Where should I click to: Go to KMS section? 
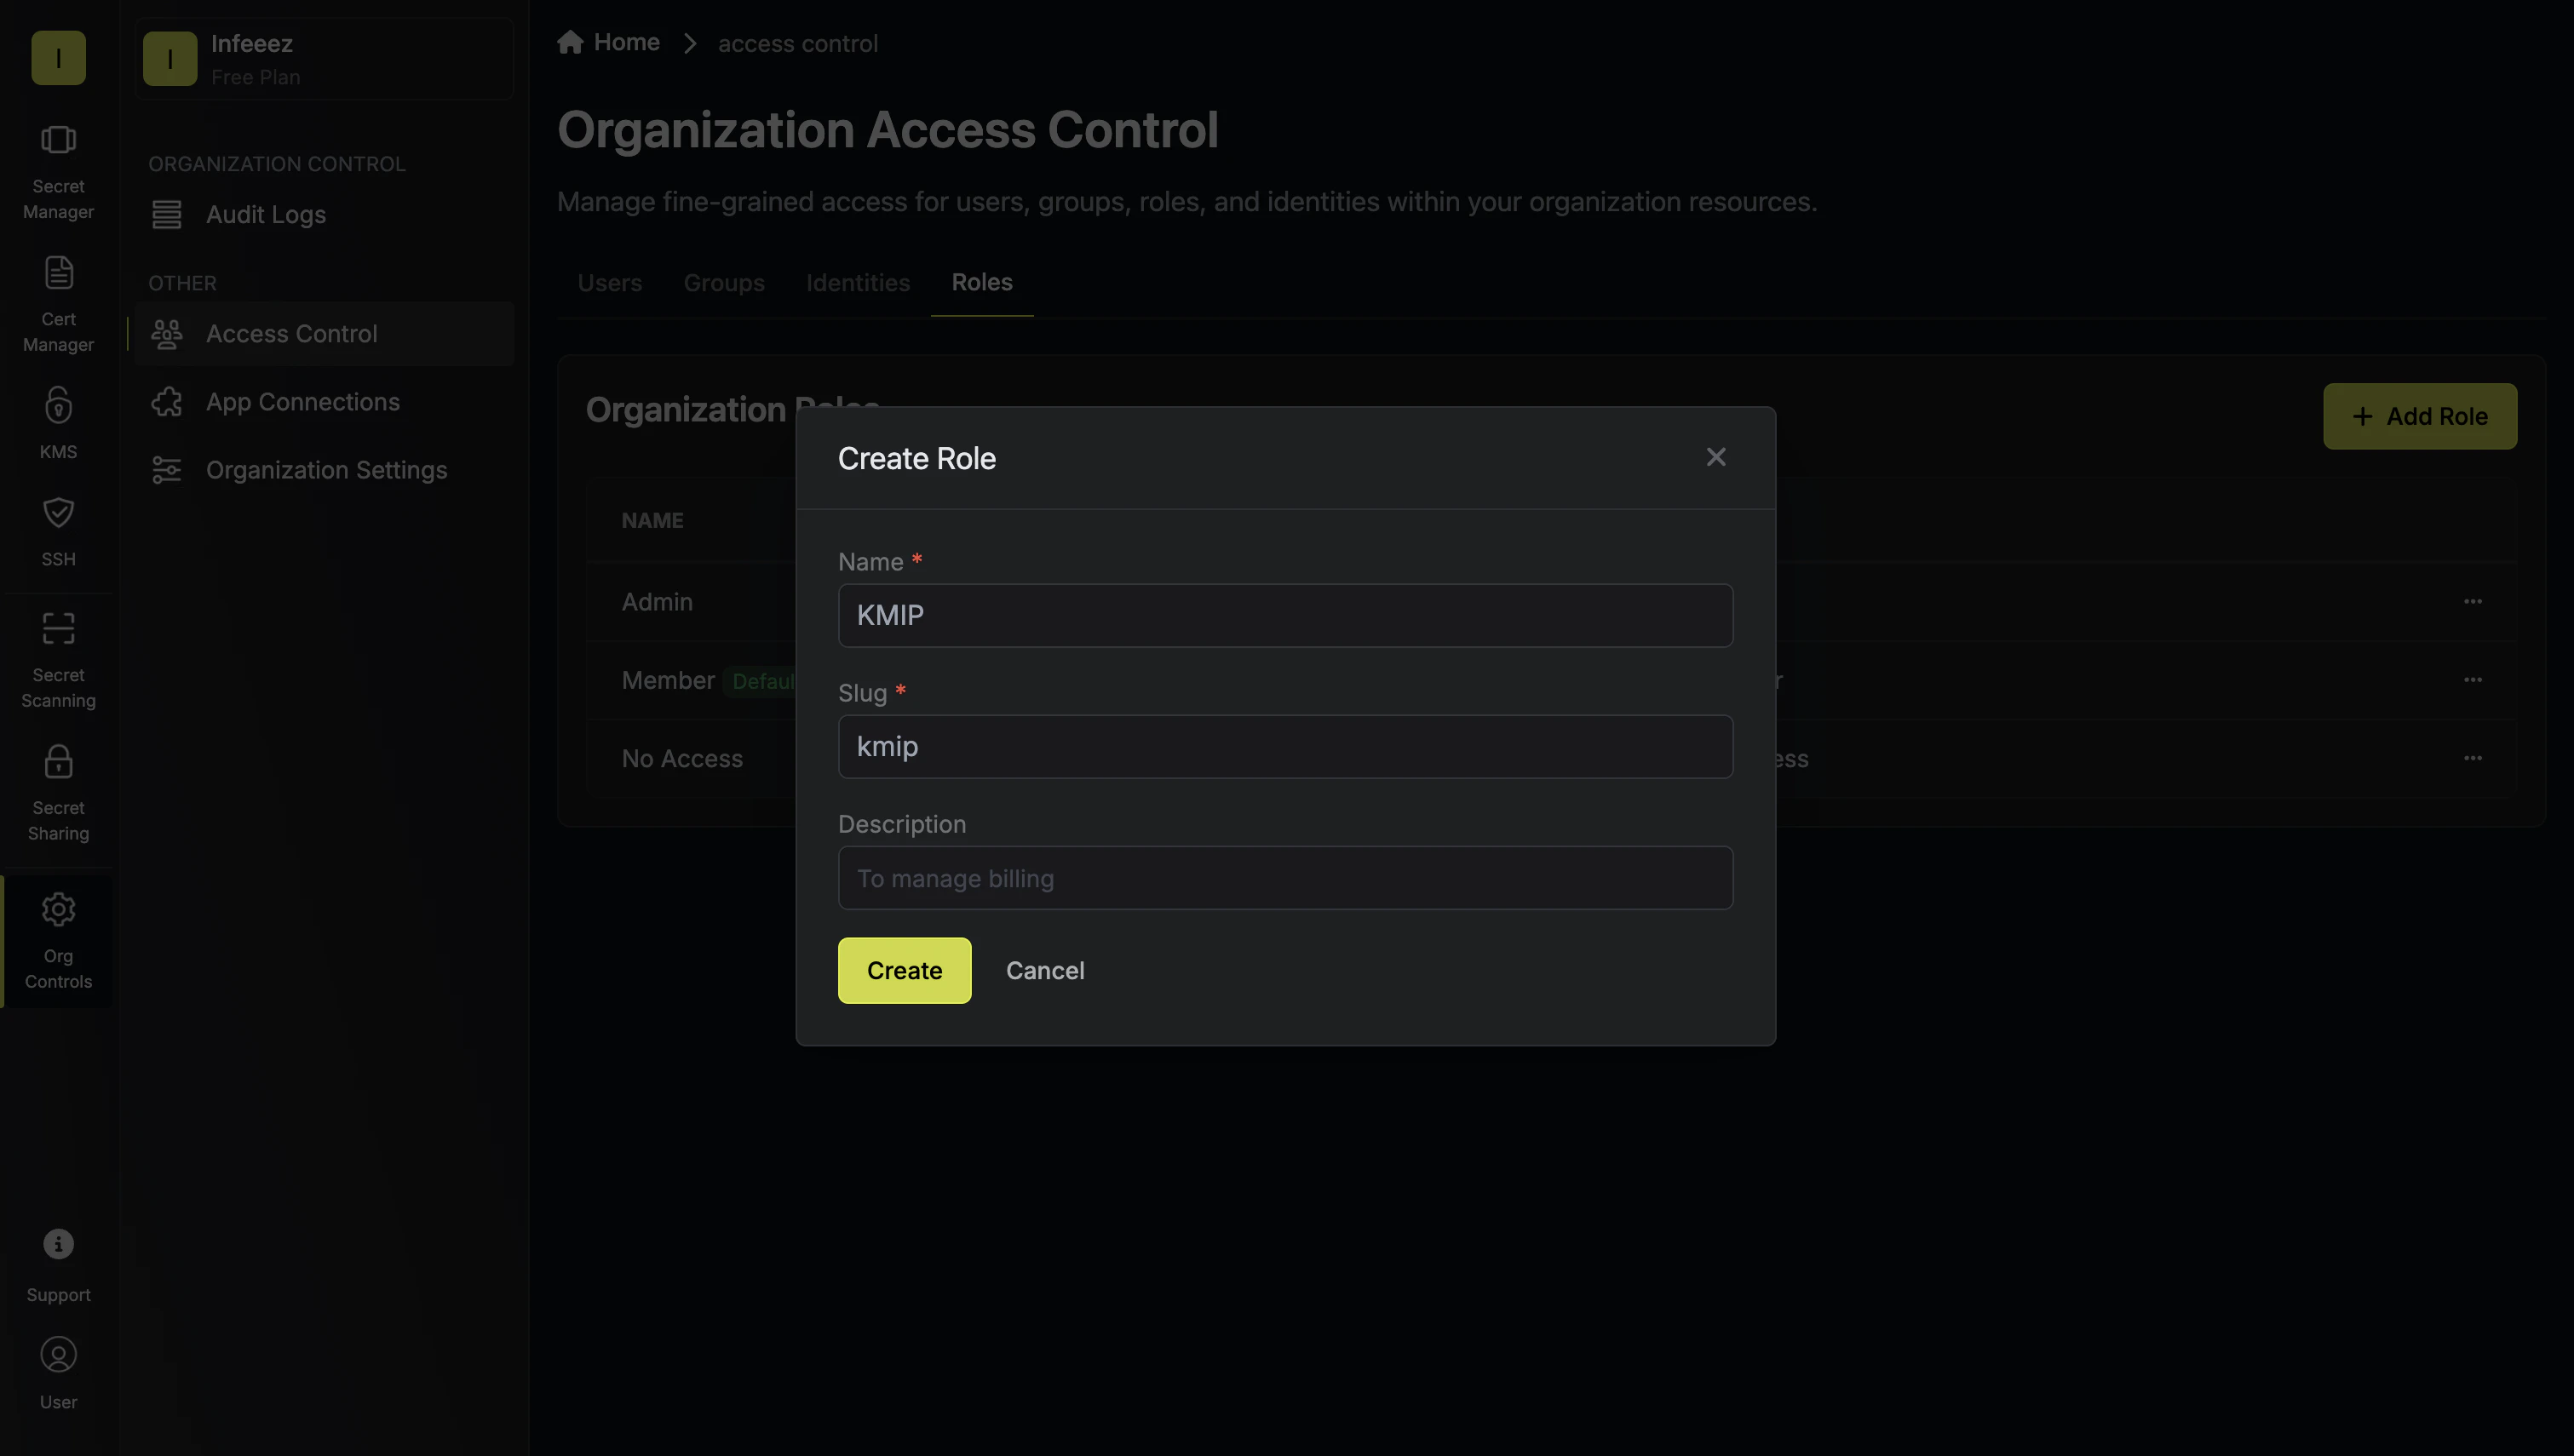click(x=58, y=424)
